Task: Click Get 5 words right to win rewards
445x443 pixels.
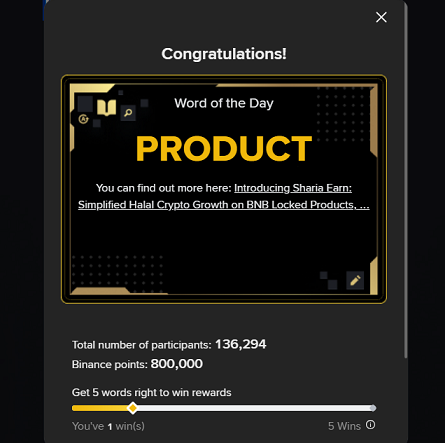Action: click(x=152, y=392)
